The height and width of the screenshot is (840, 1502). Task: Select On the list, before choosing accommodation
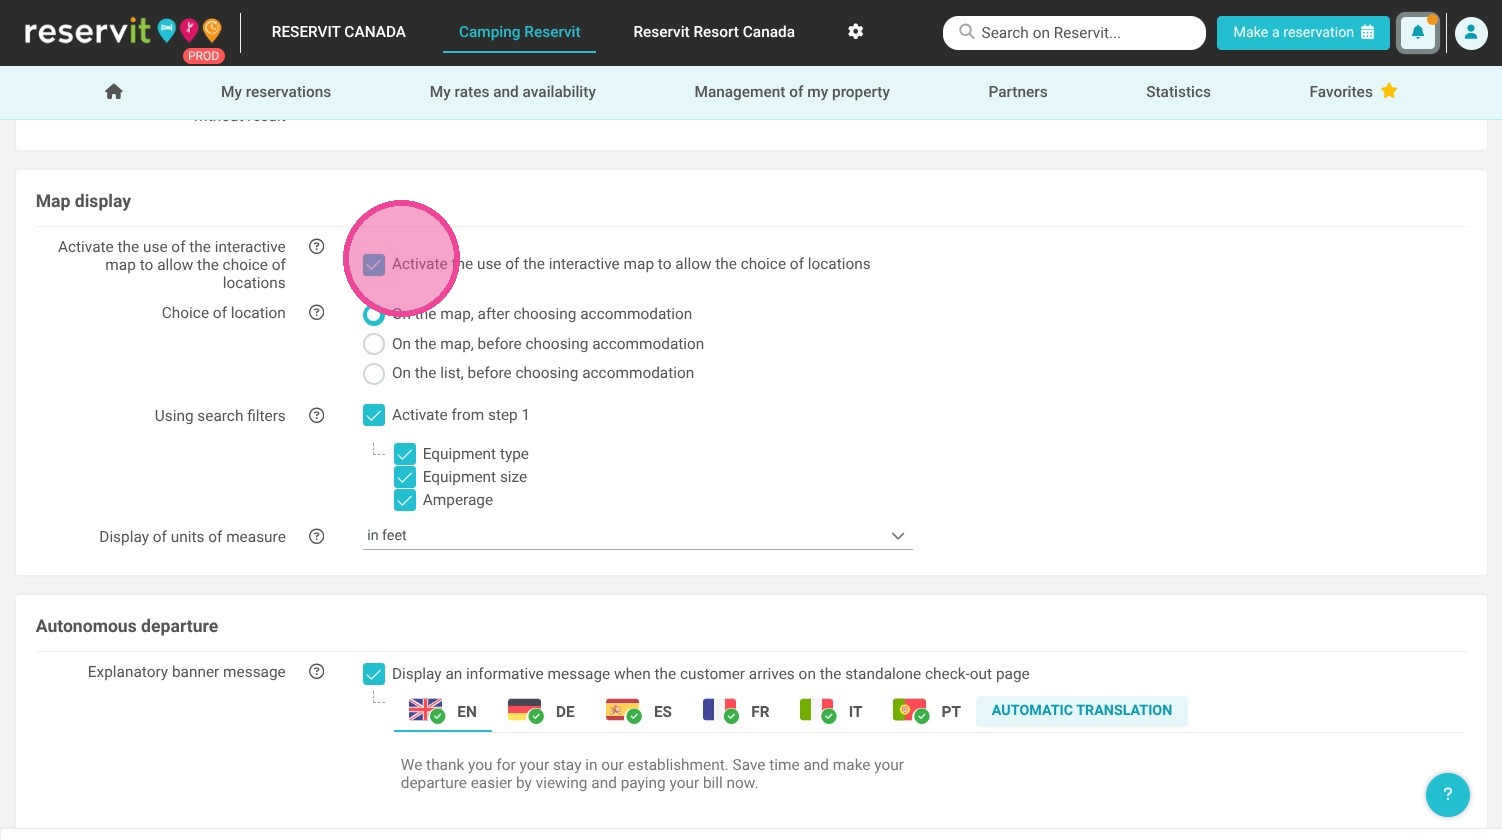pyautogui.click(x=374, y=373)
